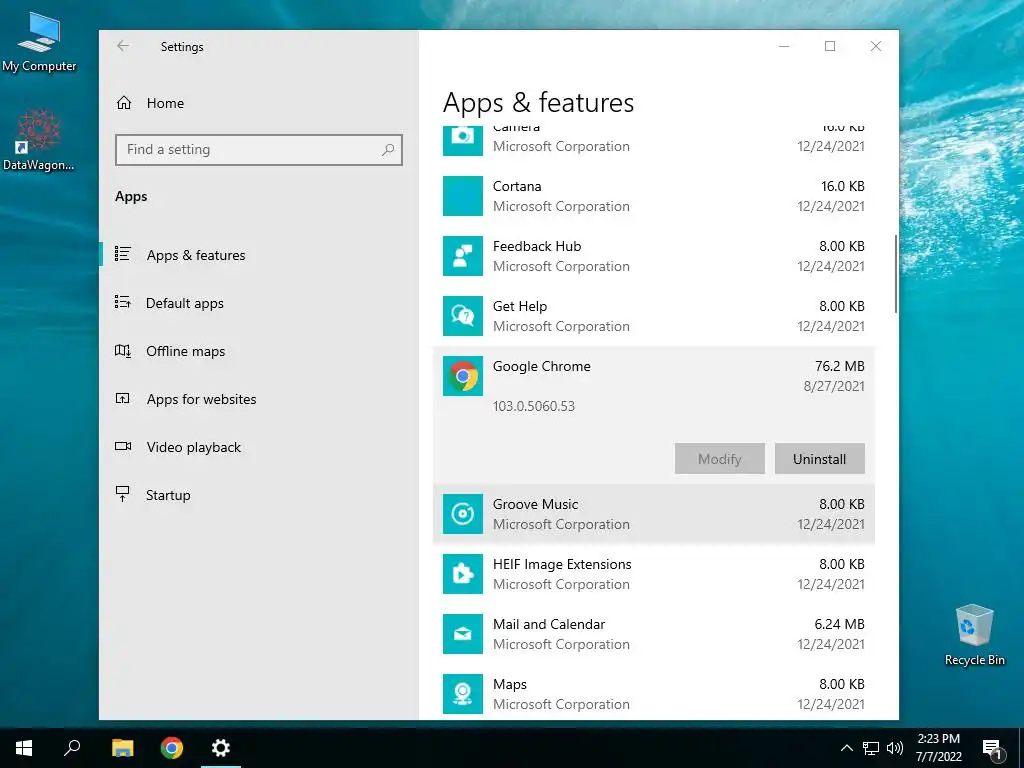This screenshot has height=768, width=1024.
Task: Open File Explorer from the taskbar
Action: pos(122,748)
